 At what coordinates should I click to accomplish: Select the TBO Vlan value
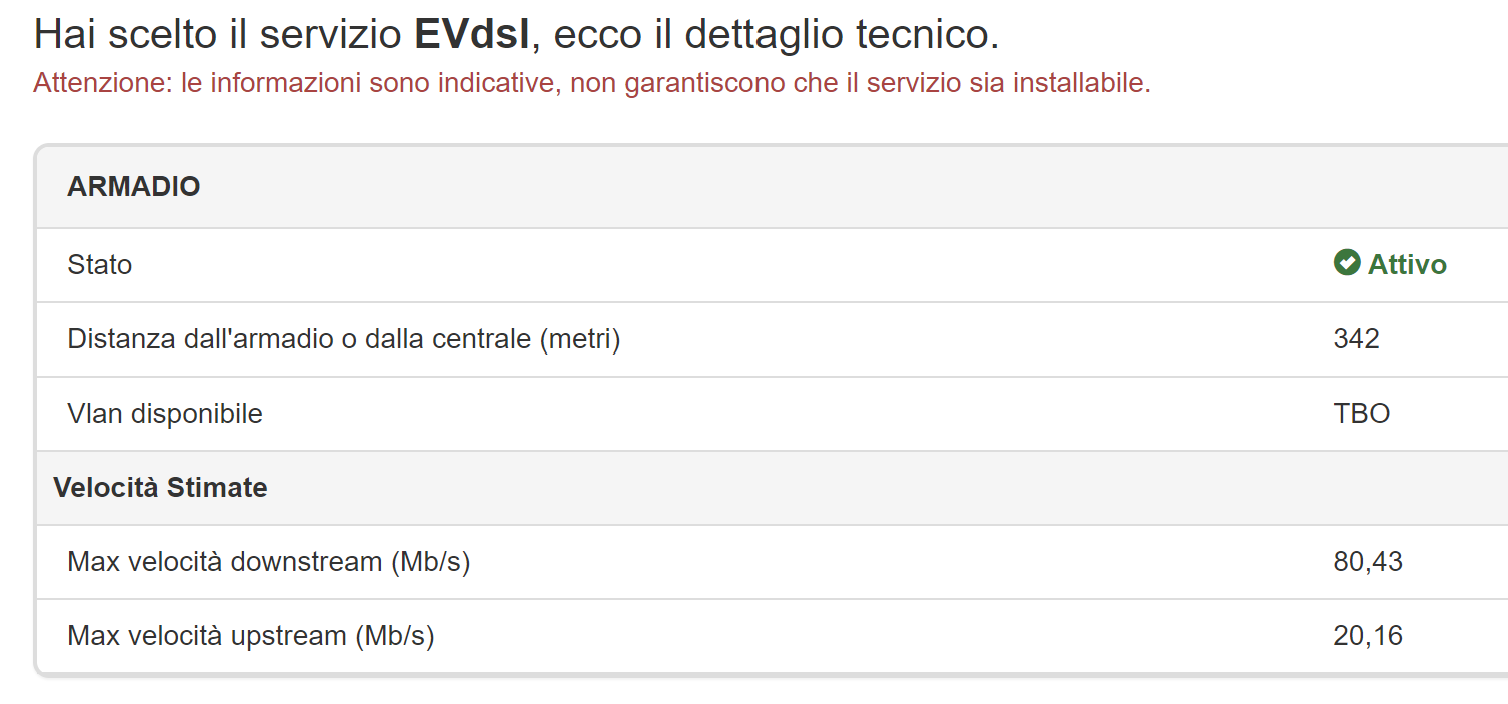[x=1362, y=413]
